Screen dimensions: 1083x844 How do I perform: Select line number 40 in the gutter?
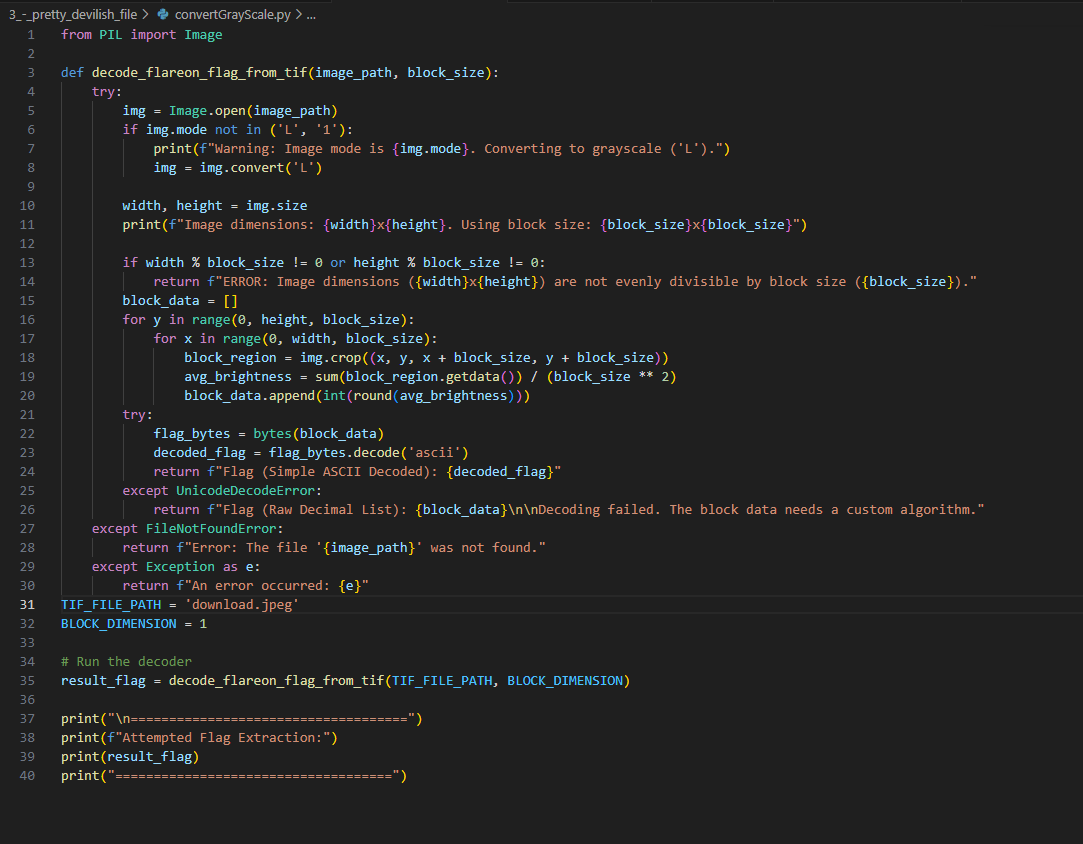click(27, 775)
